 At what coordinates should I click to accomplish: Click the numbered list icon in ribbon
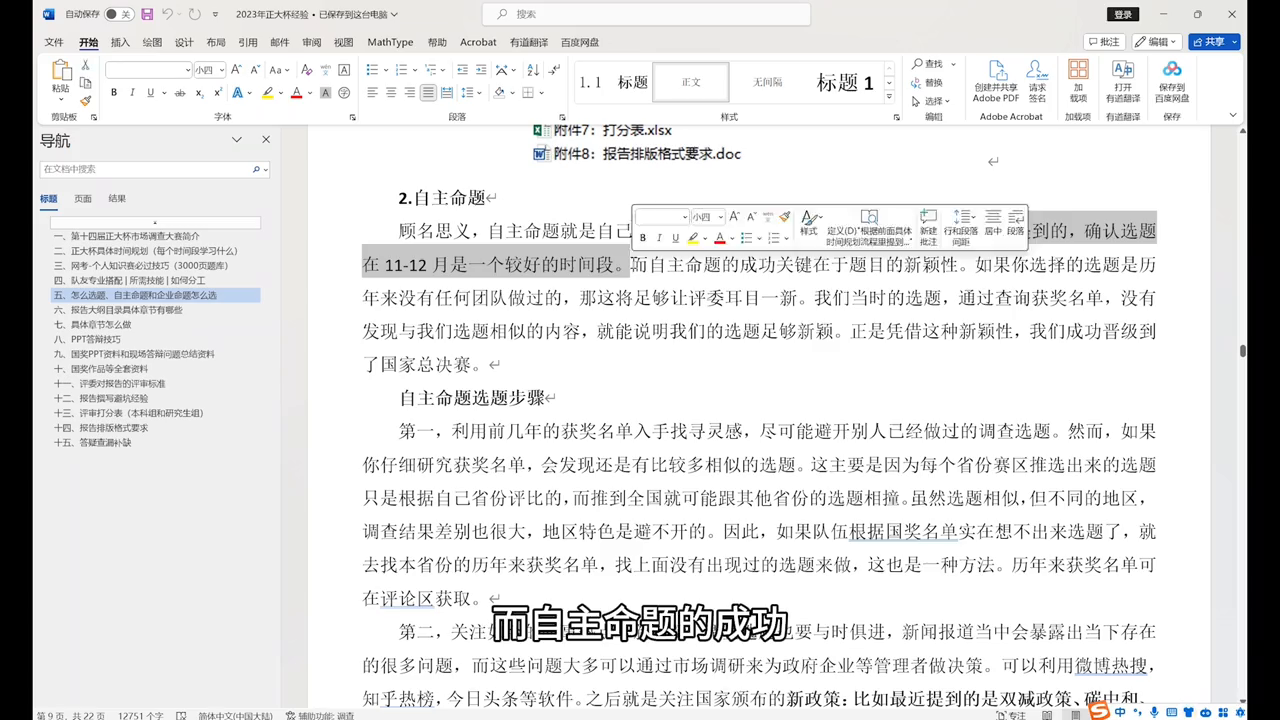pyautogui.click(x=401, y=70)
